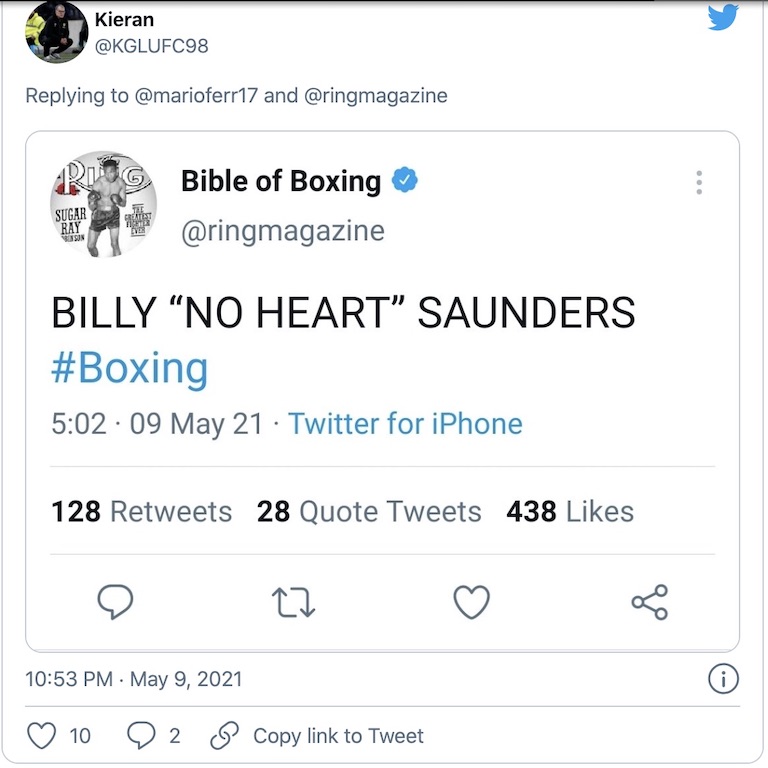The image size is (768, 768).
Task: Show the 438 Likes list
Action: 570,511
